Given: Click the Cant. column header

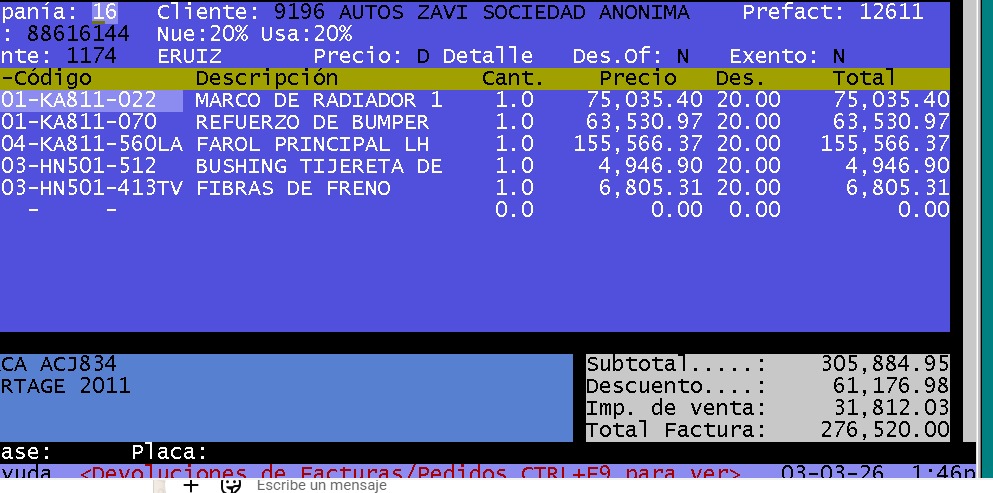Looking at the screenshot, I should 512,78.
